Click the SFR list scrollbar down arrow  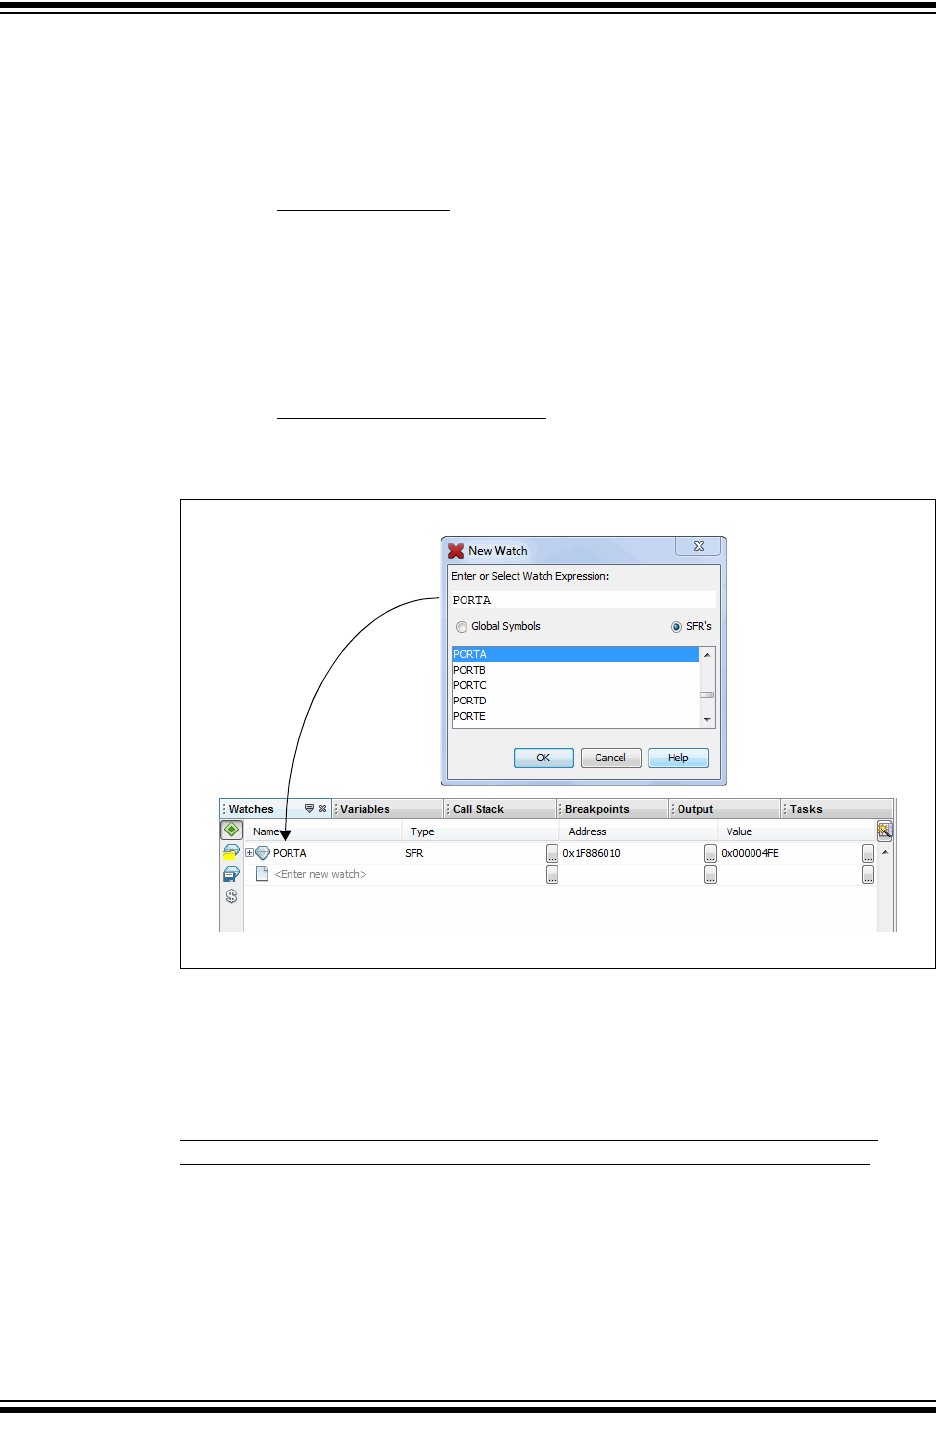707,719
